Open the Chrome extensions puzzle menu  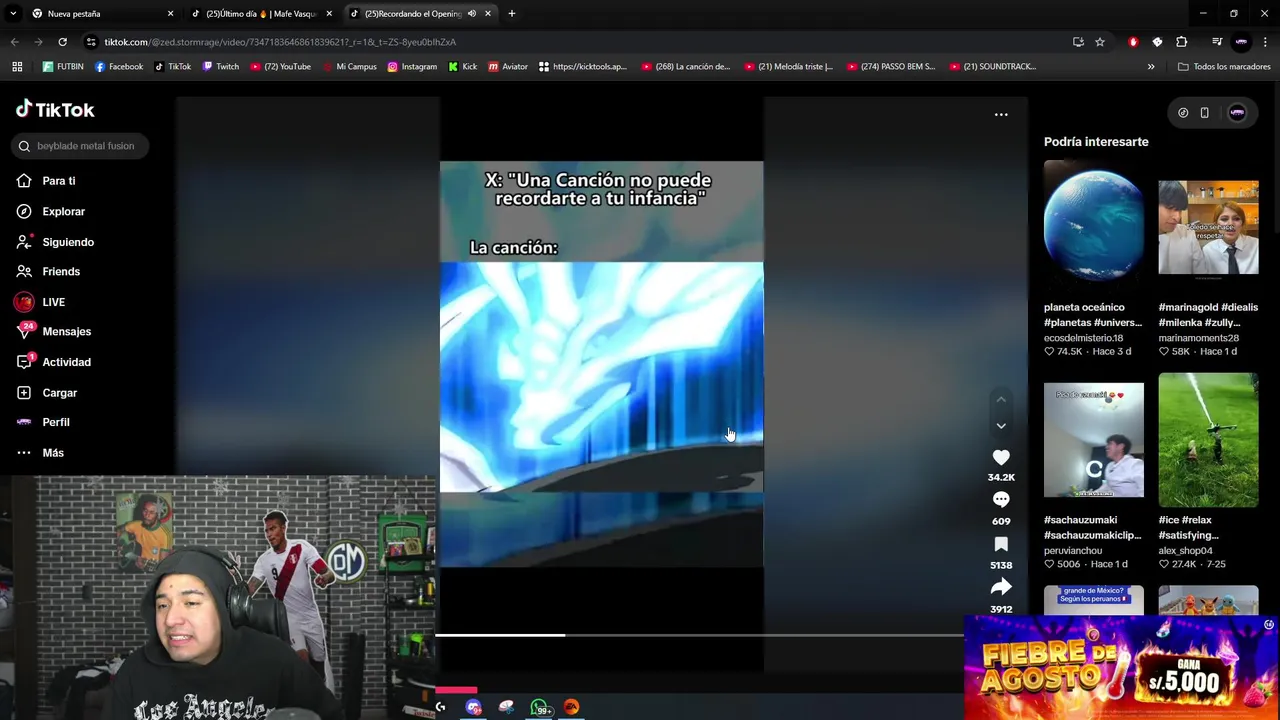pyautogui.click(x=1181, y=42)
